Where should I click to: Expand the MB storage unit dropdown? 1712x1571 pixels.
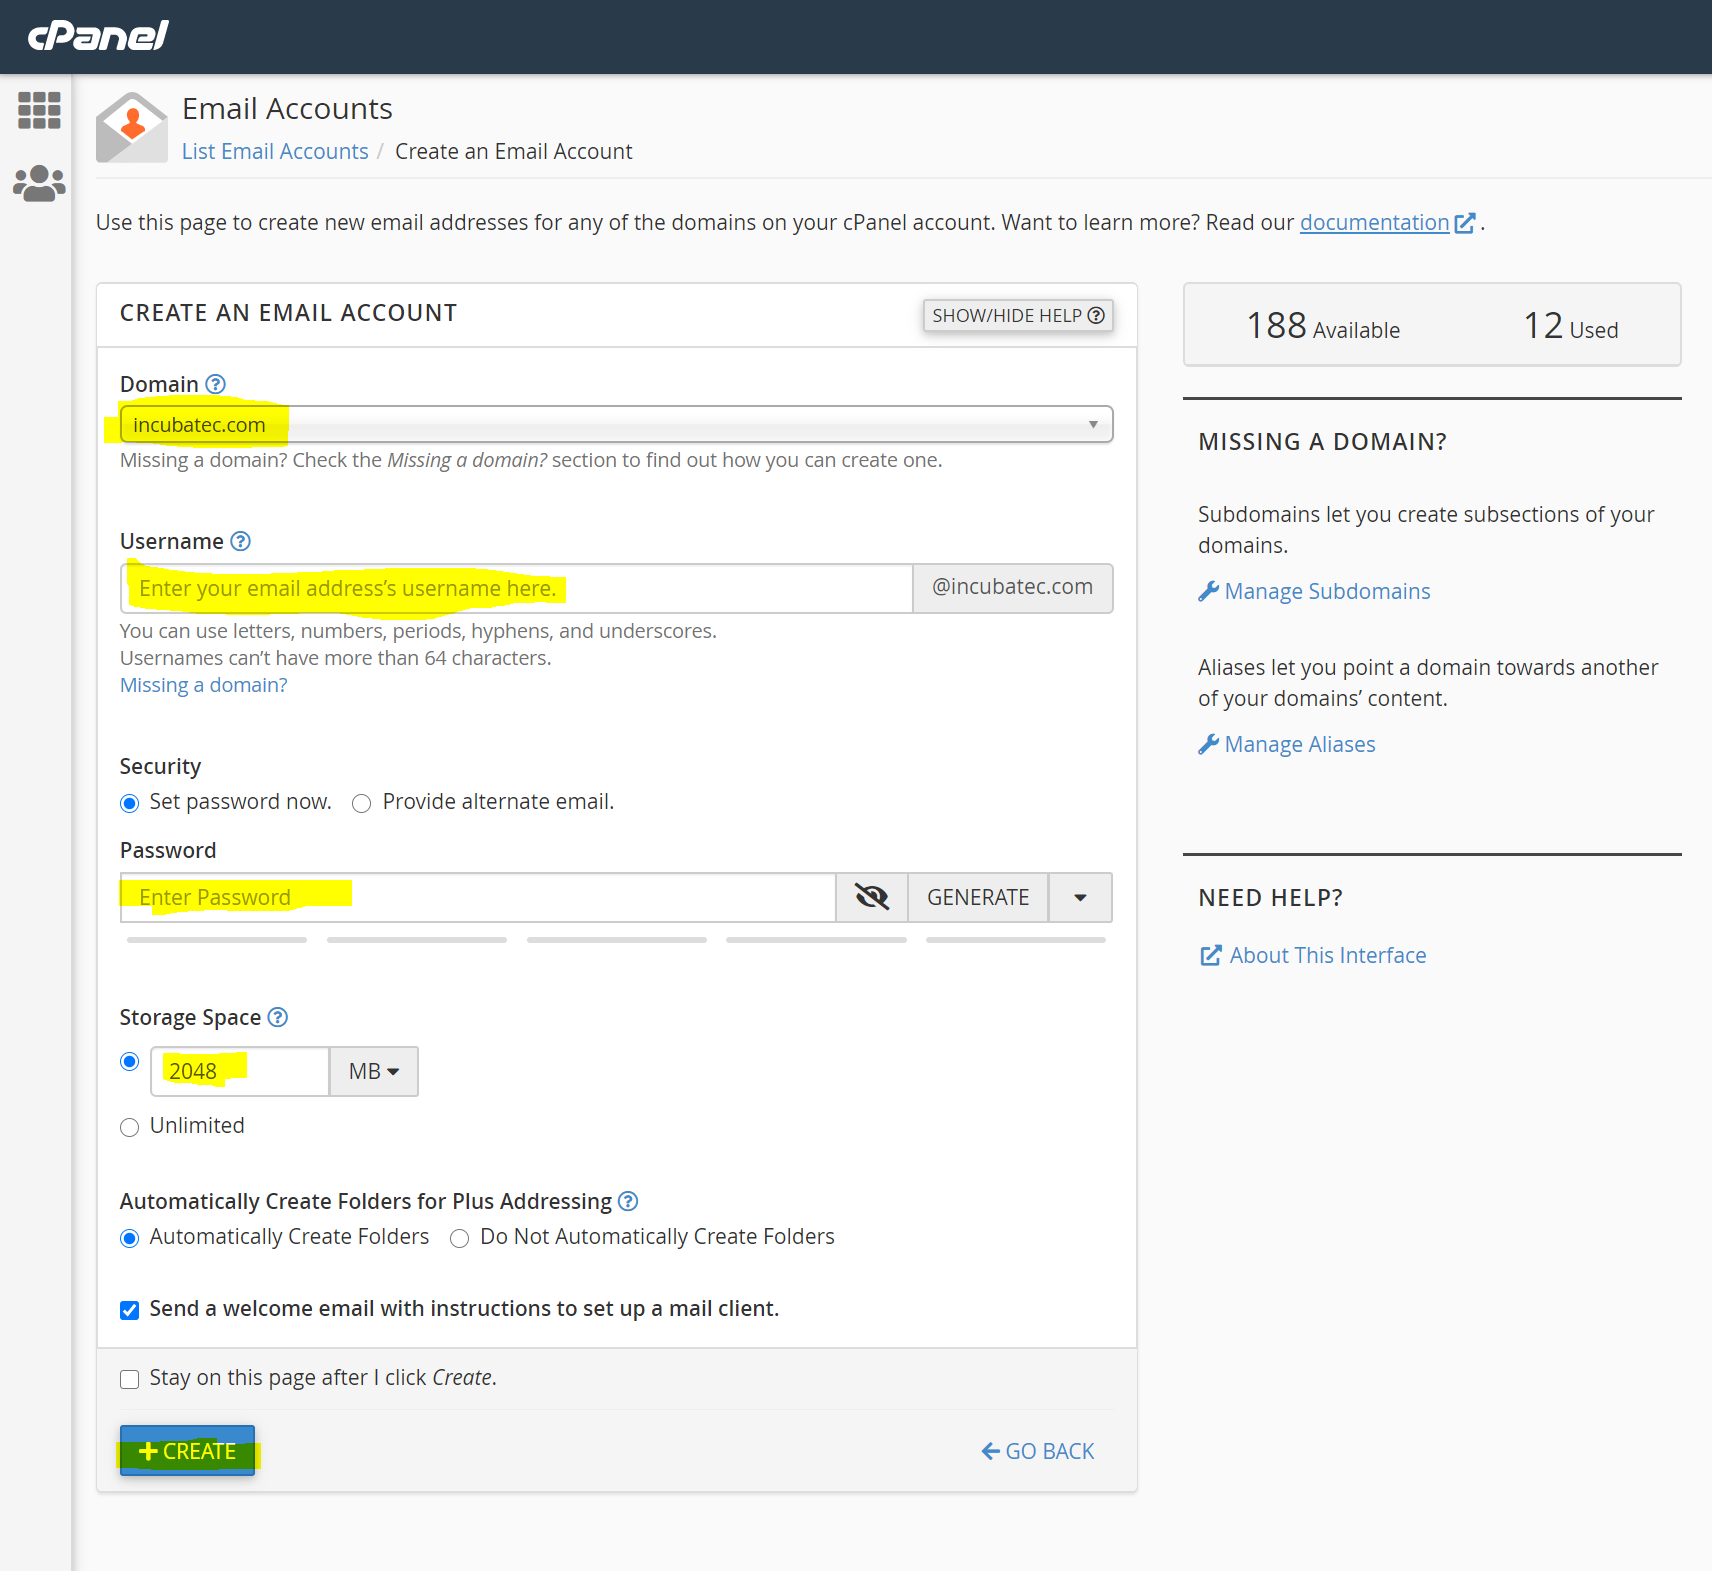[x=373, y=1071]
